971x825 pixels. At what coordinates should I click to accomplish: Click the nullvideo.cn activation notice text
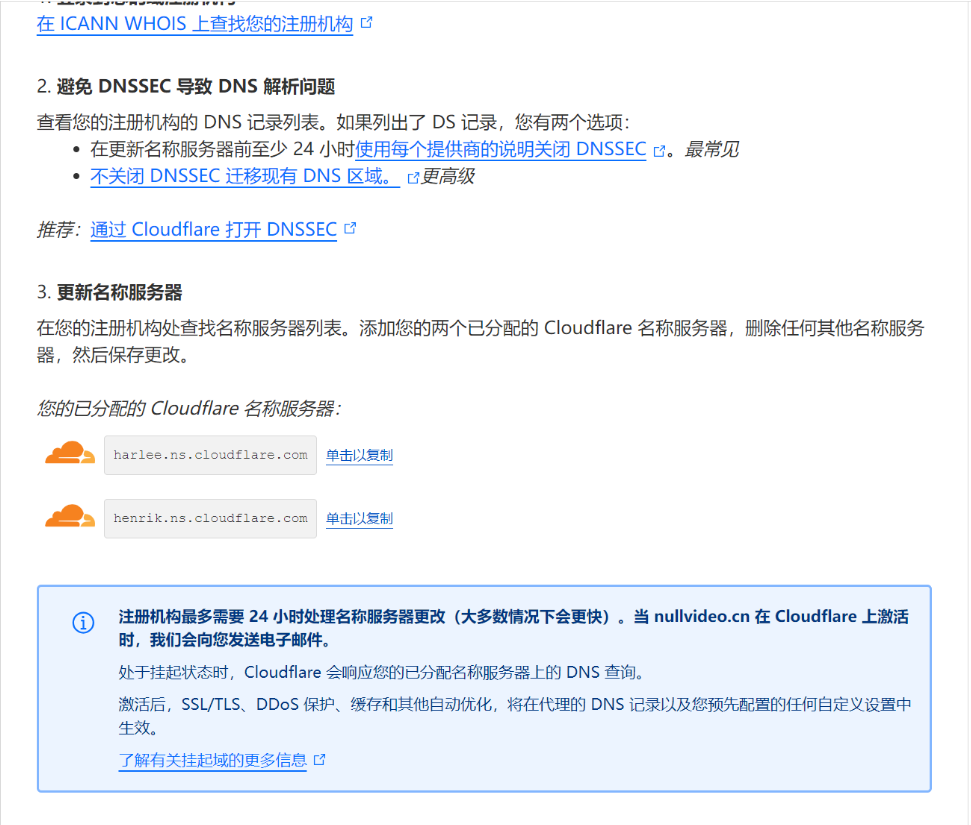coord(513,628)
